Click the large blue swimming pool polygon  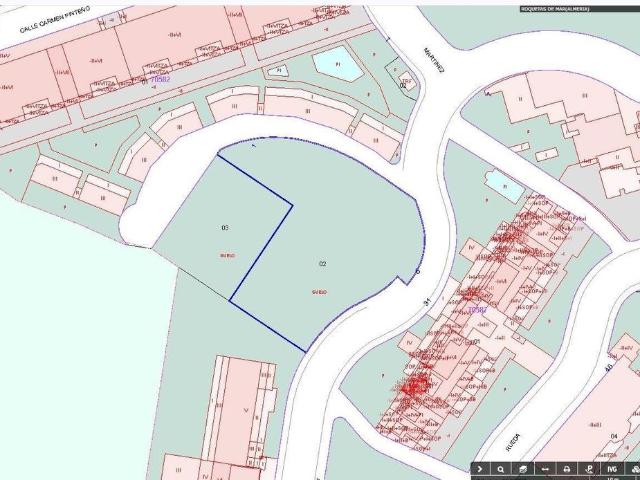pyautogui.click(x=338, y=64)
